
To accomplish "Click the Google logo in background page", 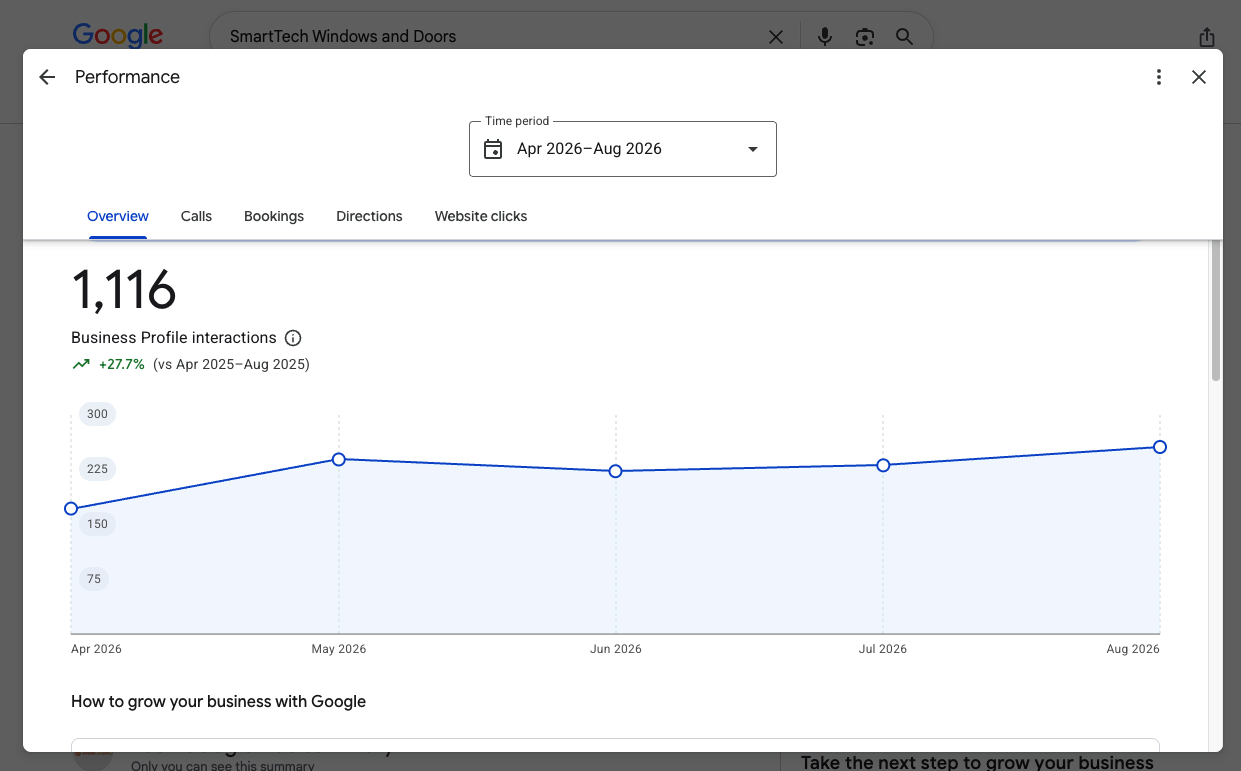I will pos(117,35).
